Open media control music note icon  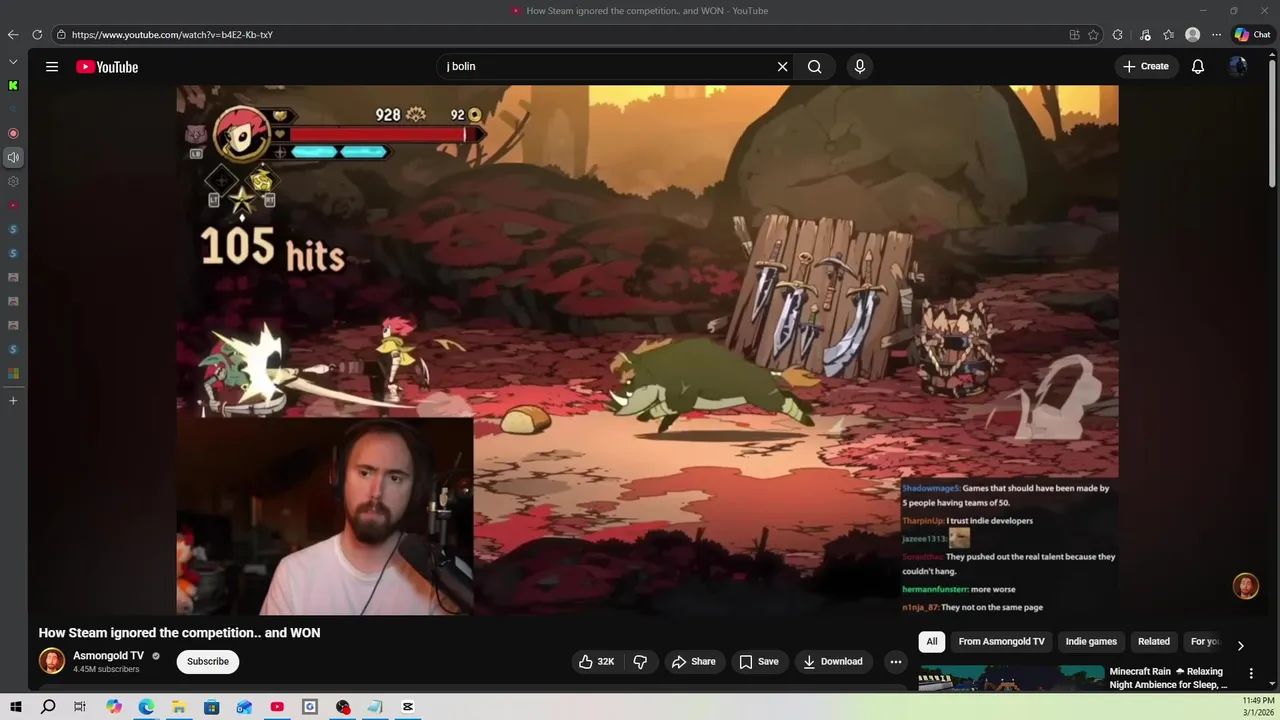tap(1145, 35)
